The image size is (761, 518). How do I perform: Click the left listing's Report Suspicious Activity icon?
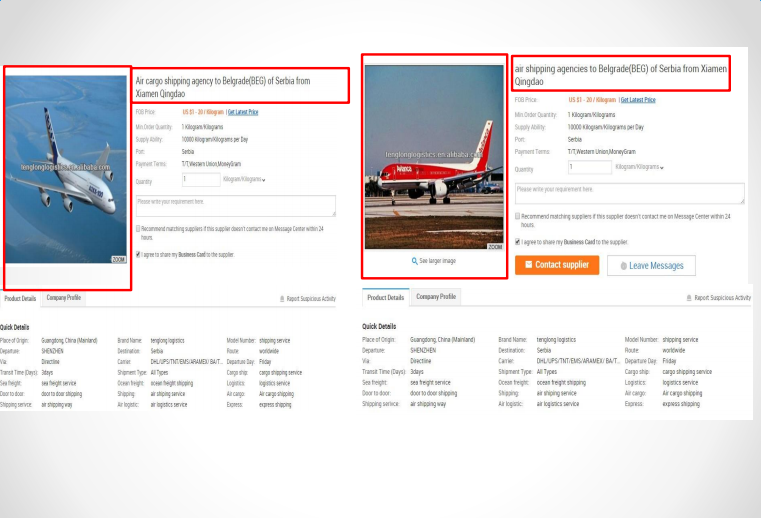[x=282, y=298]
